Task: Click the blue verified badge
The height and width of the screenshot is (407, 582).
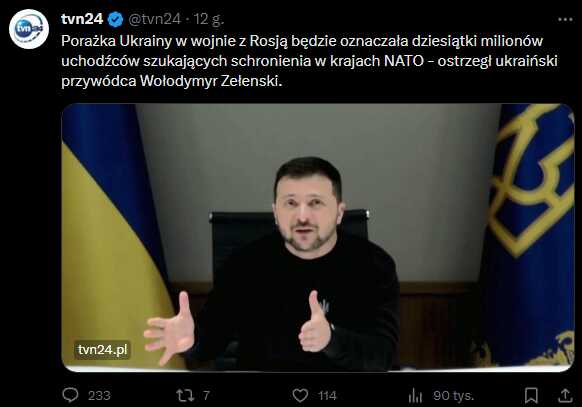Action: 115,19
